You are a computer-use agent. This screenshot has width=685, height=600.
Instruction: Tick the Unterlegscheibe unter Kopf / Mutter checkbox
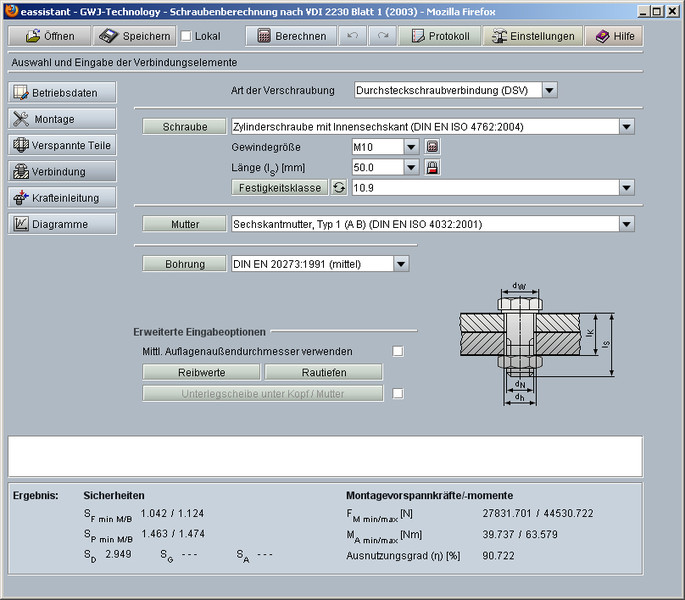[398, 393]
